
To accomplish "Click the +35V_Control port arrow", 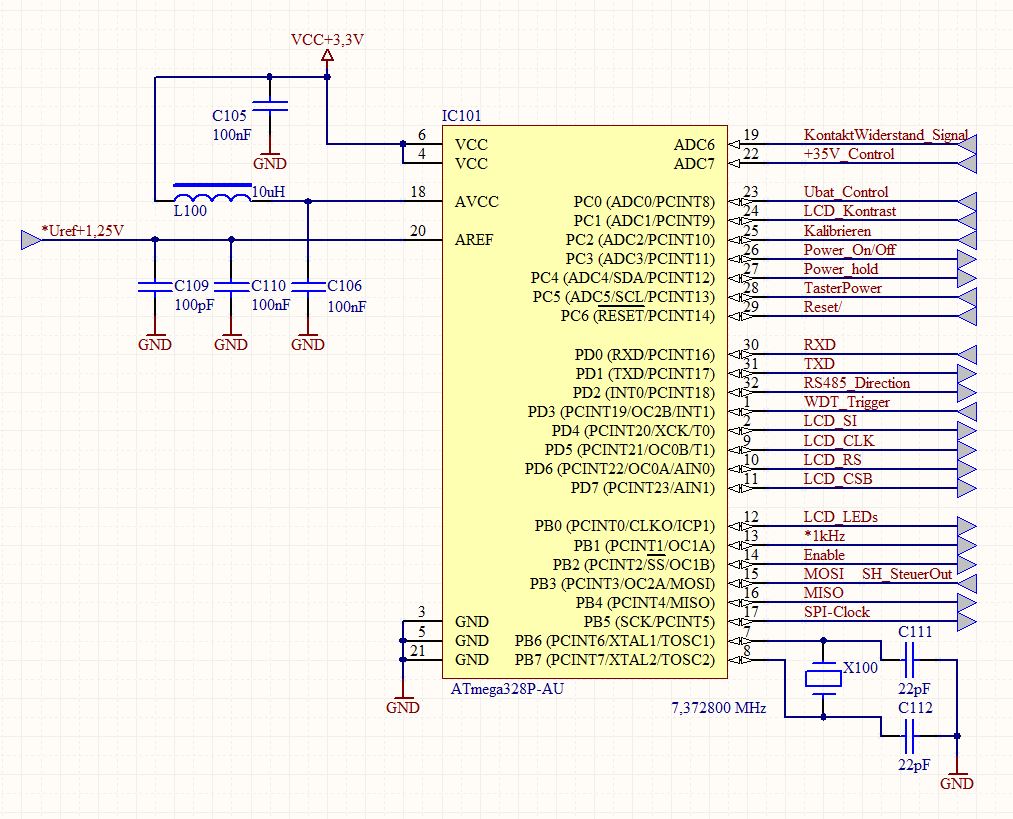I will (x=967, y=163).
